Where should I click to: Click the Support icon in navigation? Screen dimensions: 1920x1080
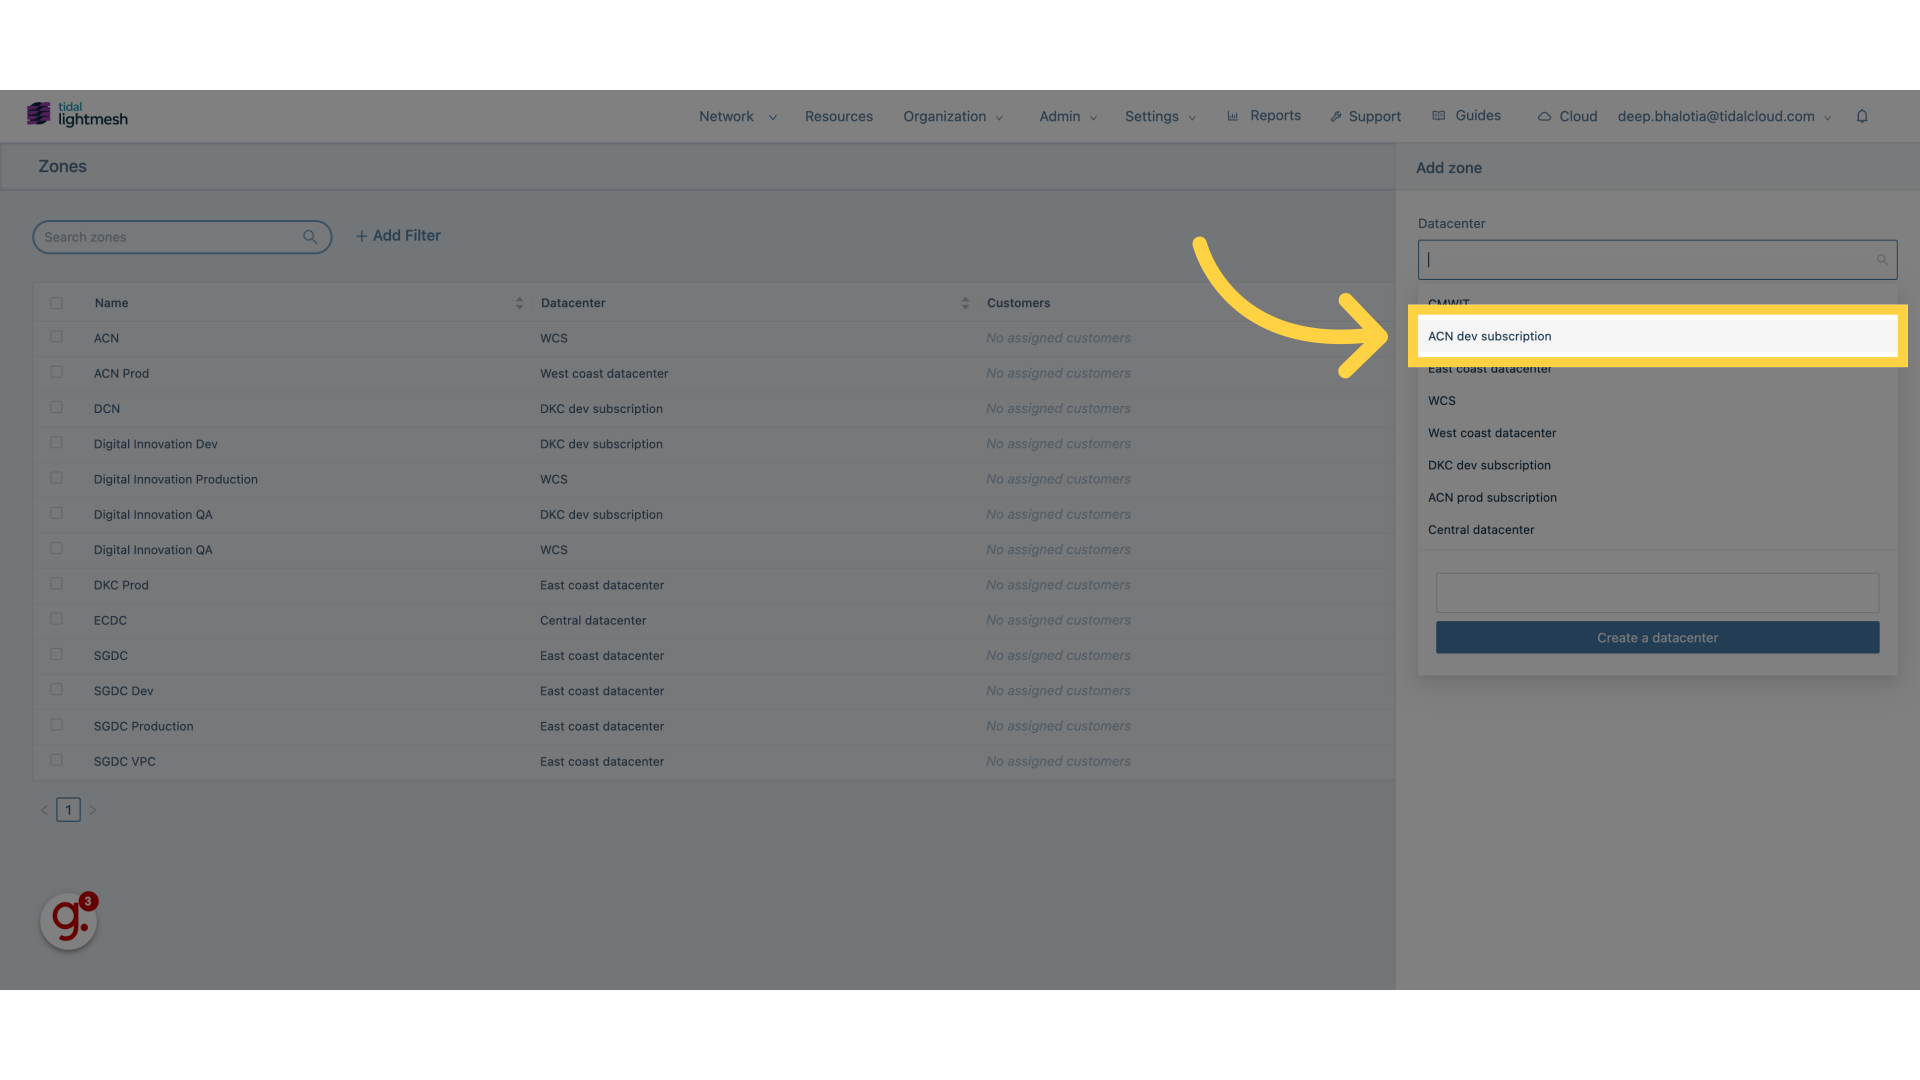tap(1336, 116)
